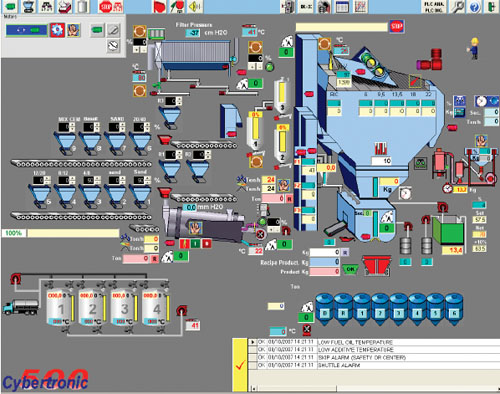
Task: Click storage silo labeled R
Action: click(343, 309)
